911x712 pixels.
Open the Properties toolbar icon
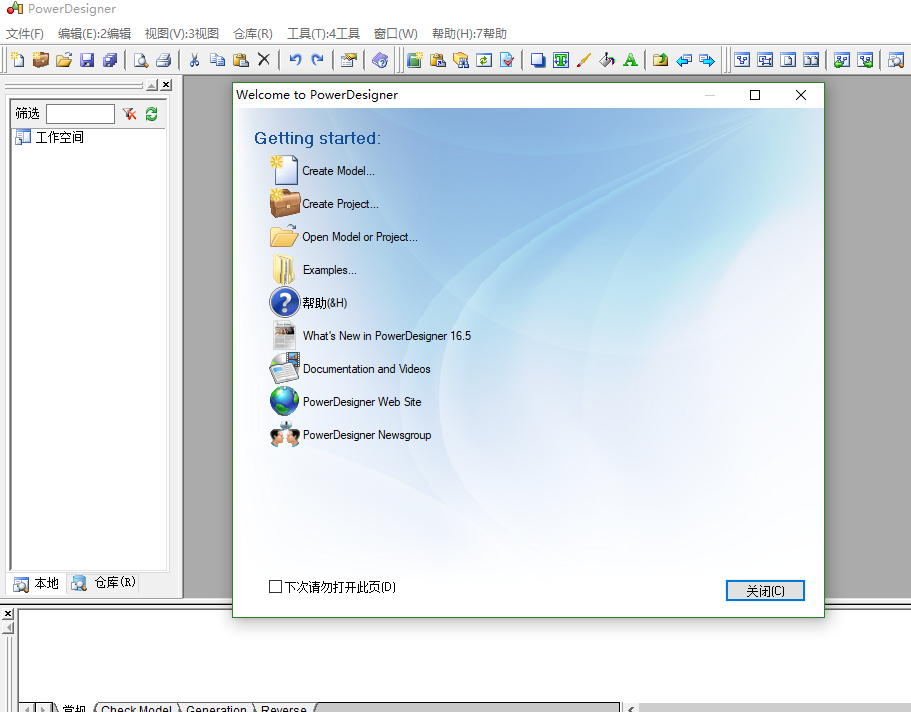point(349,60)
